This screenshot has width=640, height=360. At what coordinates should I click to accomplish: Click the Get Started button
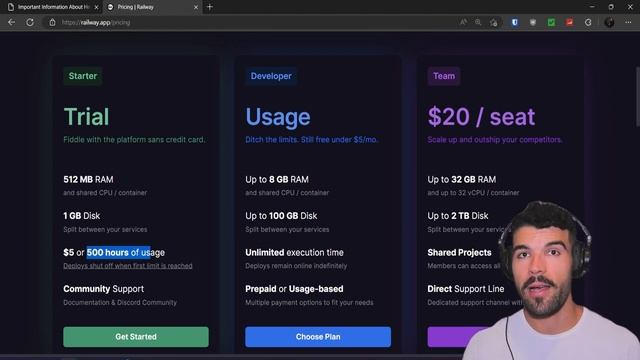click(136, 337)
